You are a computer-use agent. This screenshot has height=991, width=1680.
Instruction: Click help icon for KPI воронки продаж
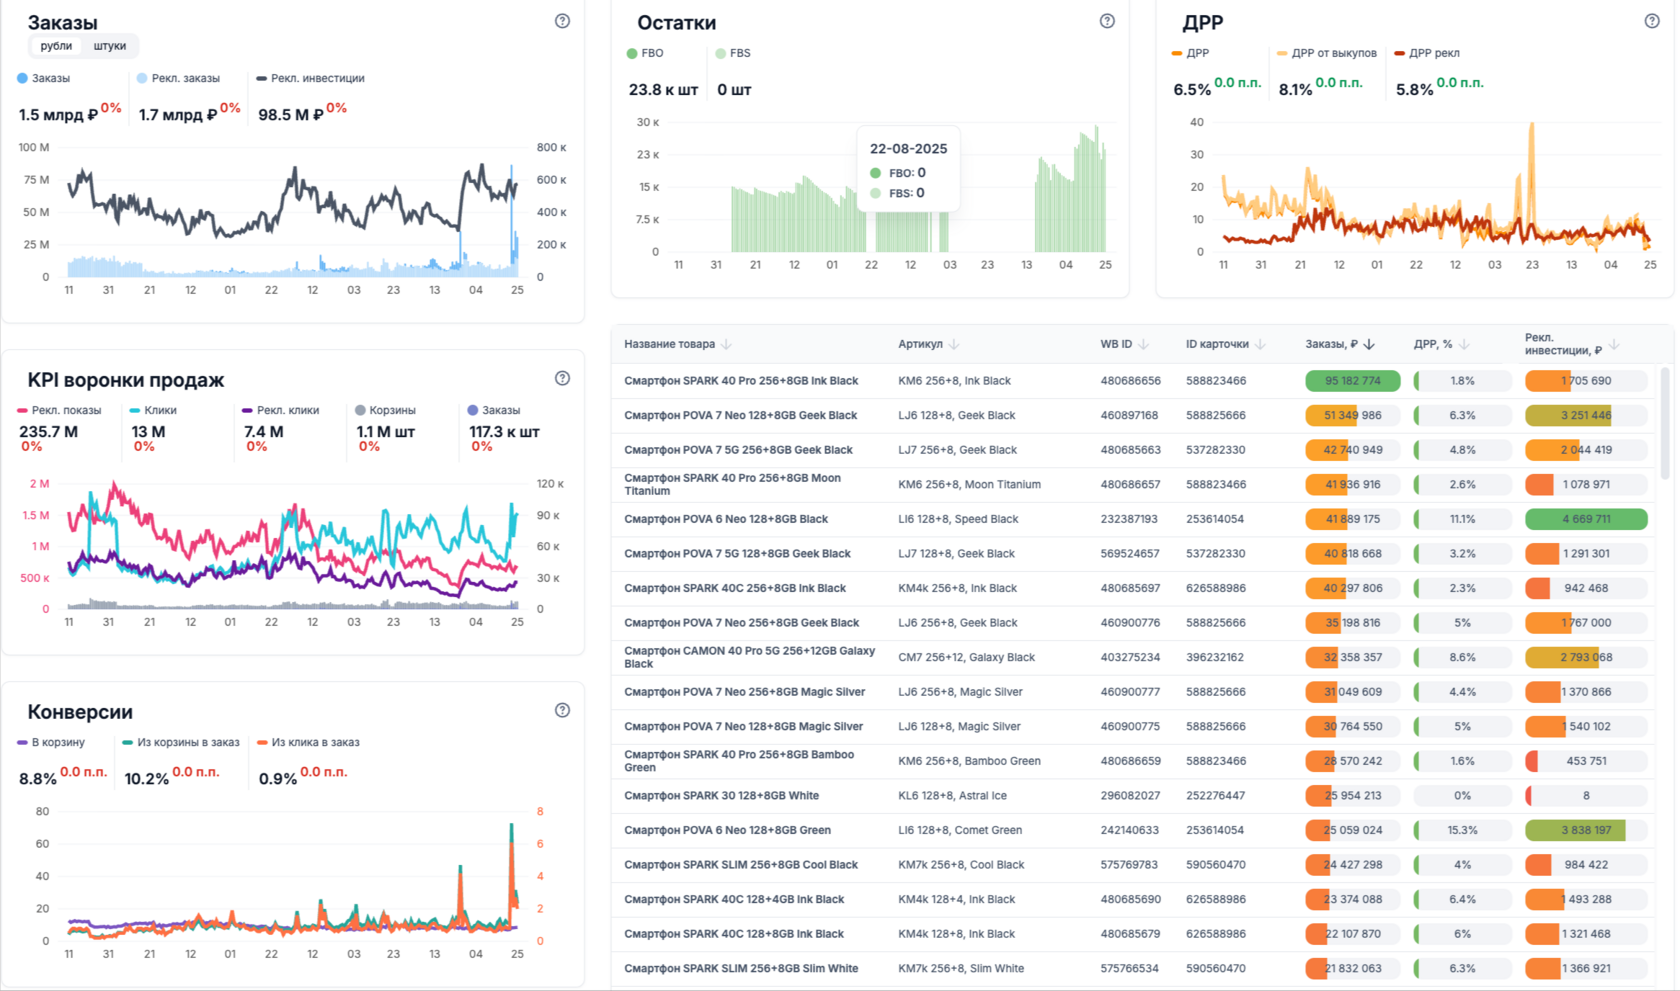562,378
